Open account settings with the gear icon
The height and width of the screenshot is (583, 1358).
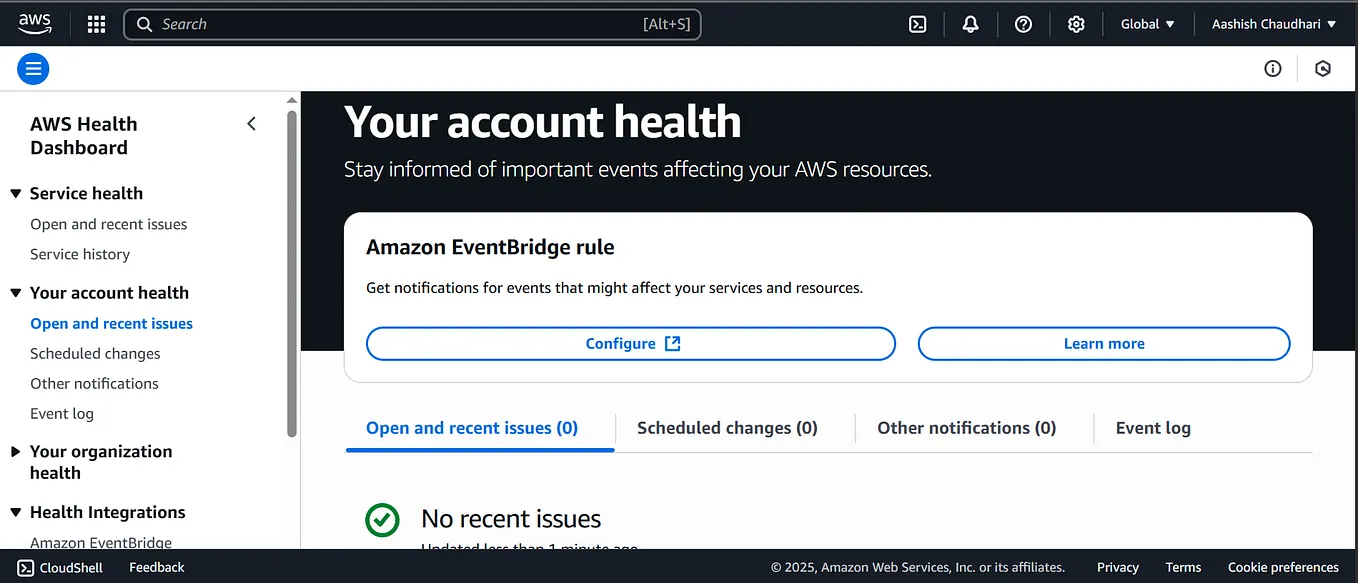1076,23
